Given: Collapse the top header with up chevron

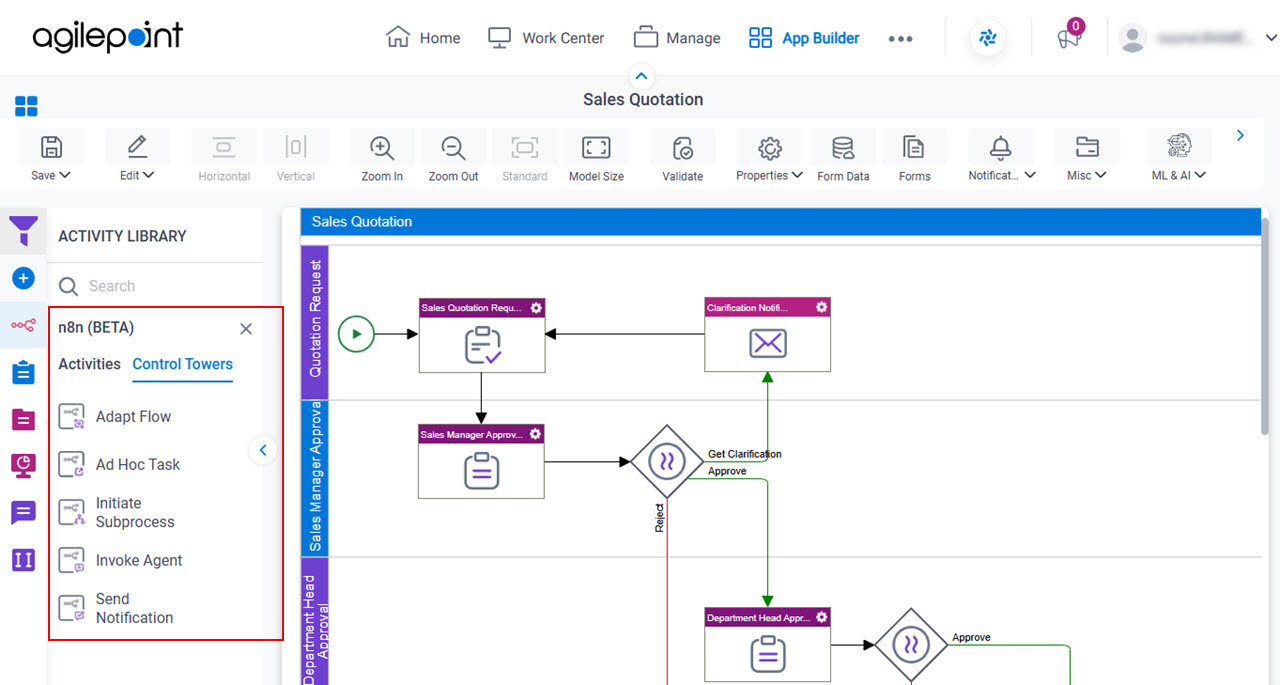Looking at the screenshot, I should point(642,76).
